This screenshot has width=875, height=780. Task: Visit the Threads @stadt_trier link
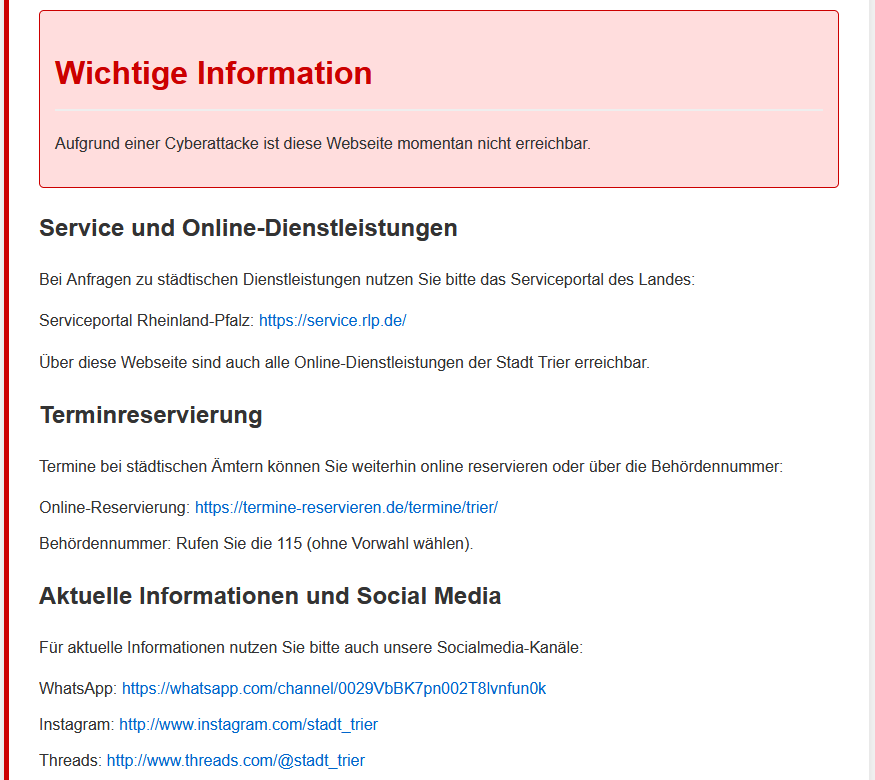[236, 761]
